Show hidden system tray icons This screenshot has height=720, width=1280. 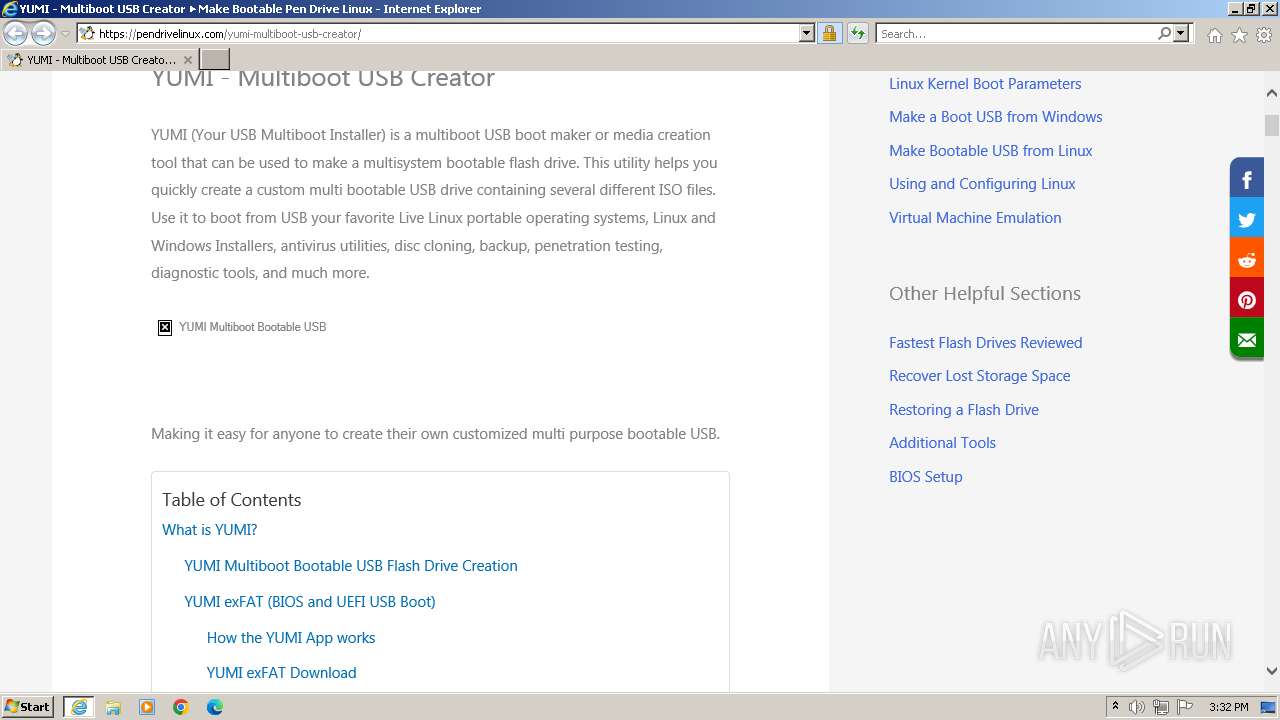pos(1115,707)
